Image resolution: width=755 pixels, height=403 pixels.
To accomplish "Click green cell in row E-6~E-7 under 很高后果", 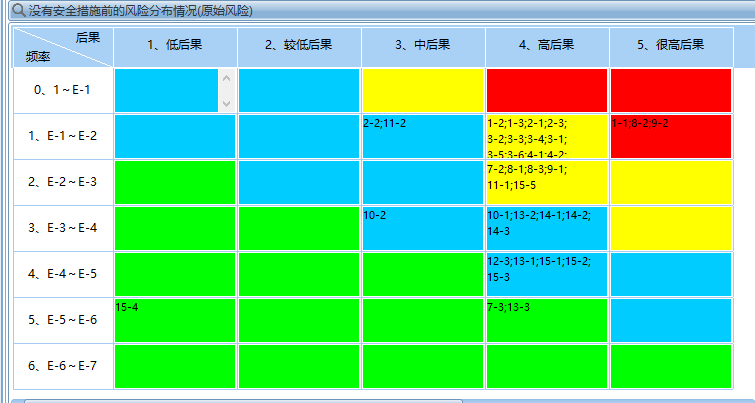I will [x=671, y=366].
